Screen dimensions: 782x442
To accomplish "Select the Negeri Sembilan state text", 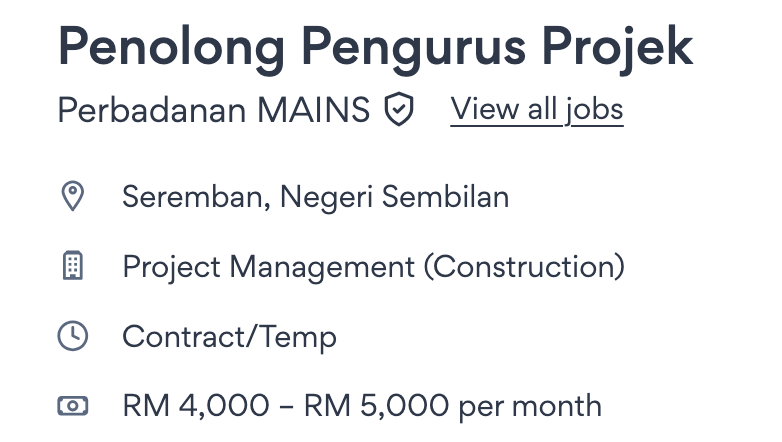I will pos(394,196).
